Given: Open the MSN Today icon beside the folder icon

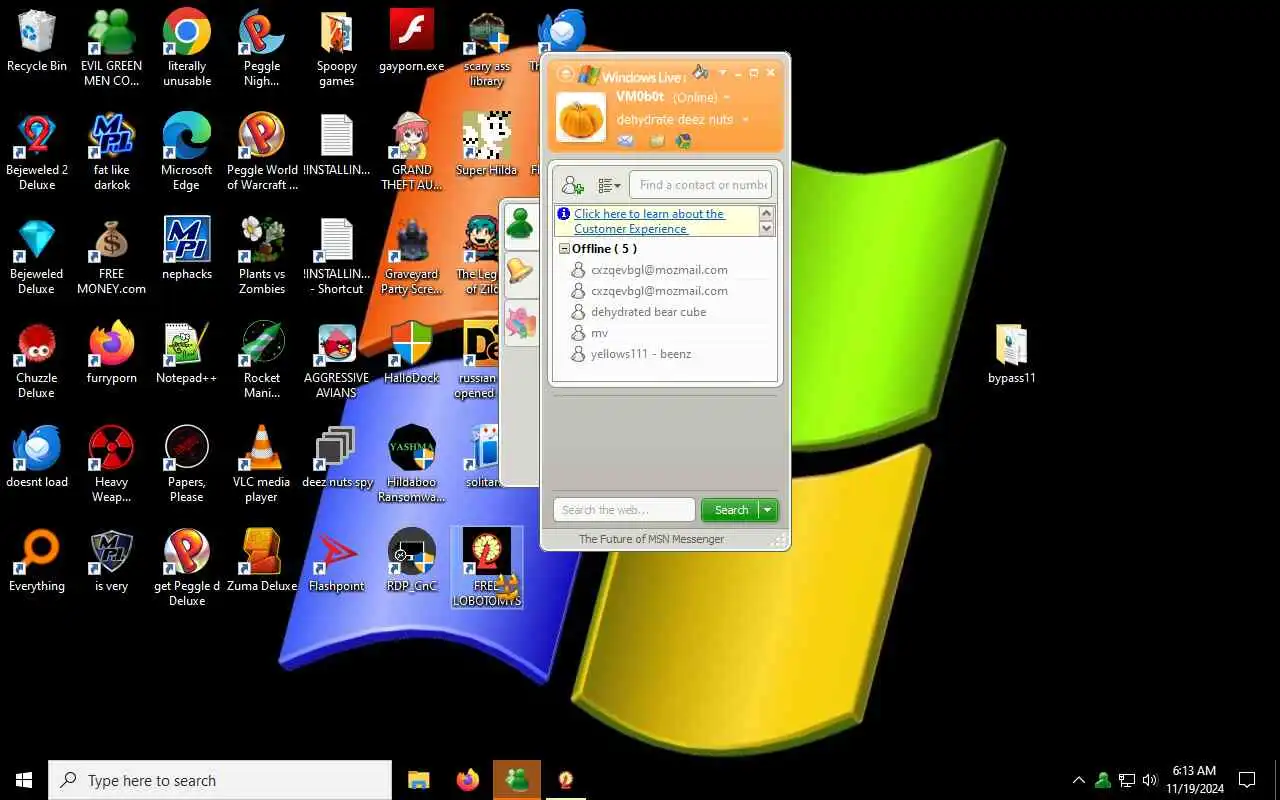Looking at the screenshot, I should click(x=684, y=141).
